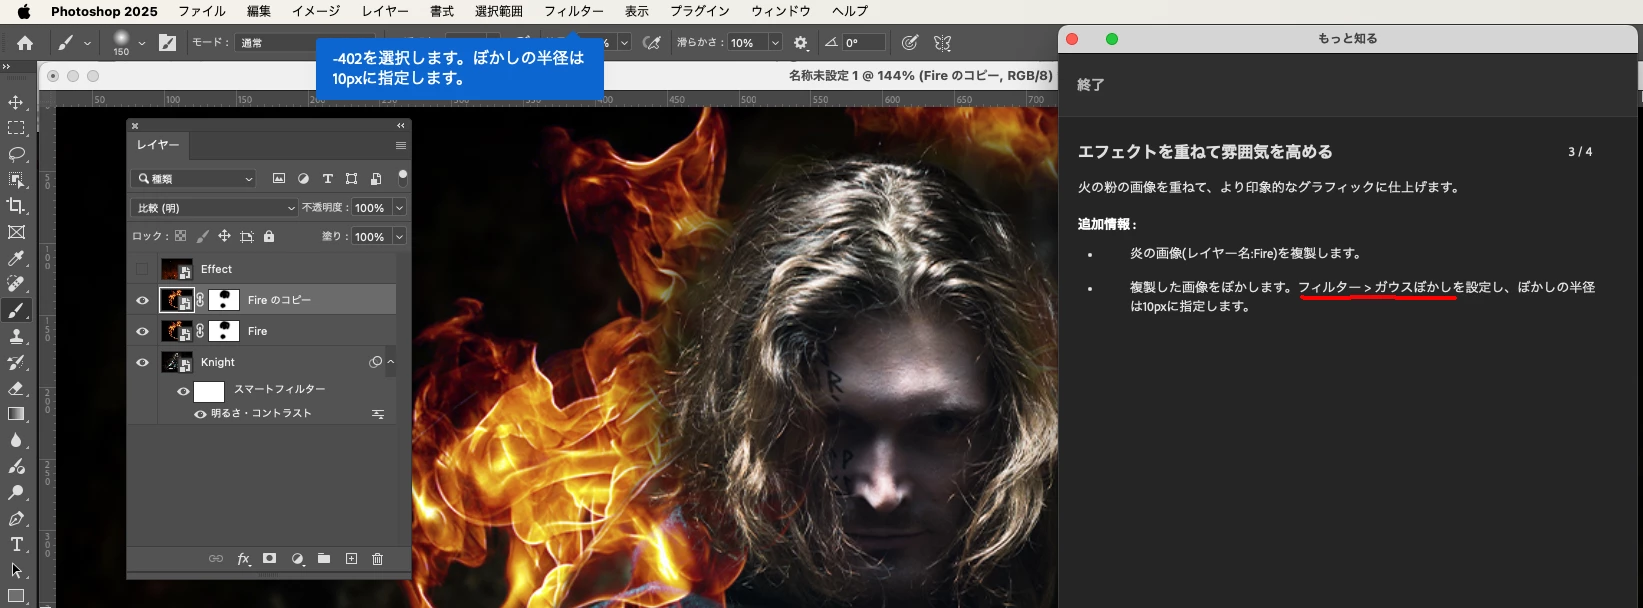The width and height of the screenshot is (1643, 608).
Task: Add a layer mask
Action: [270, 559]
